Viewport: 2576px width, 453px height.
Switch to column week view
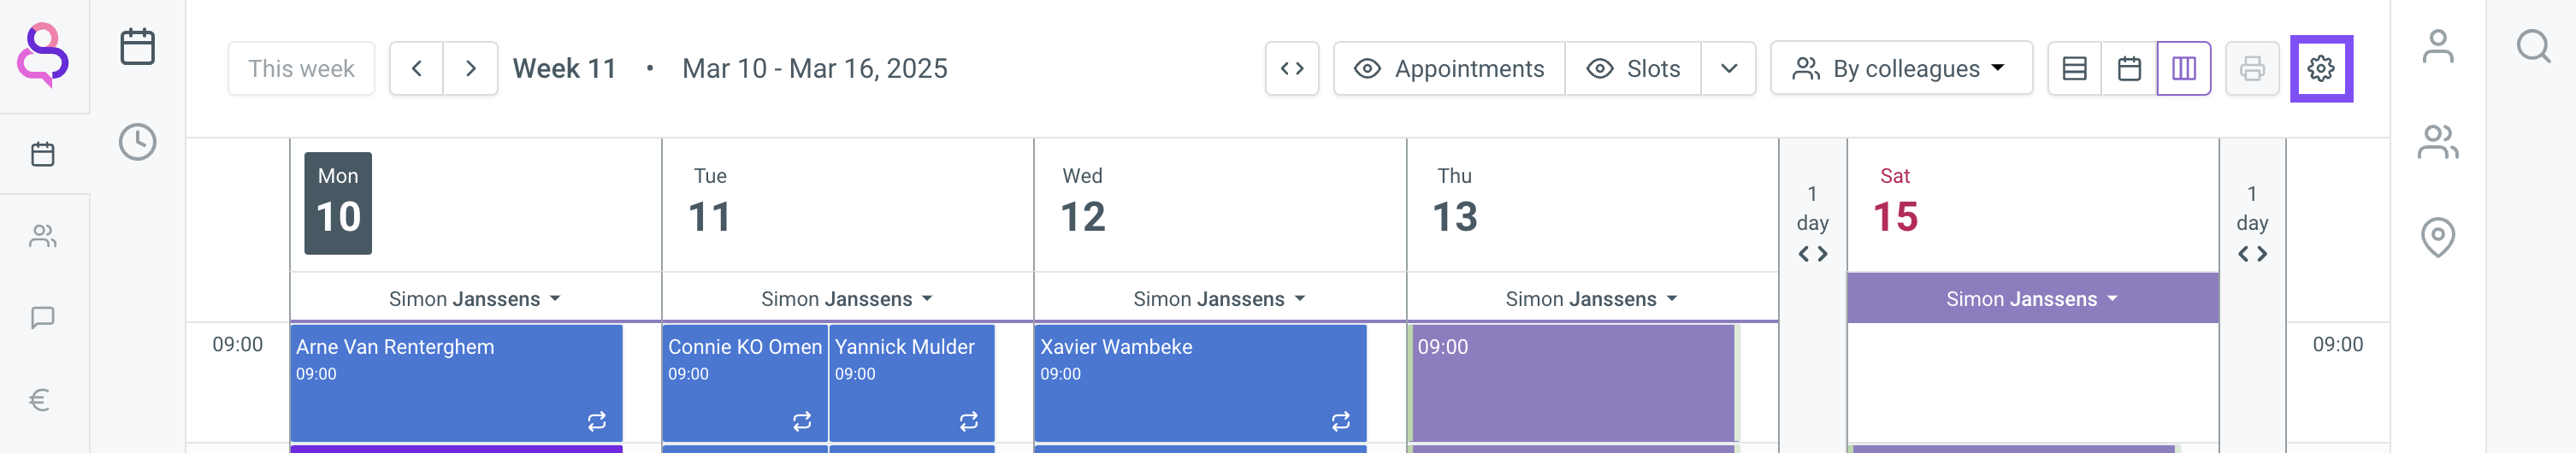point(2183,69)
